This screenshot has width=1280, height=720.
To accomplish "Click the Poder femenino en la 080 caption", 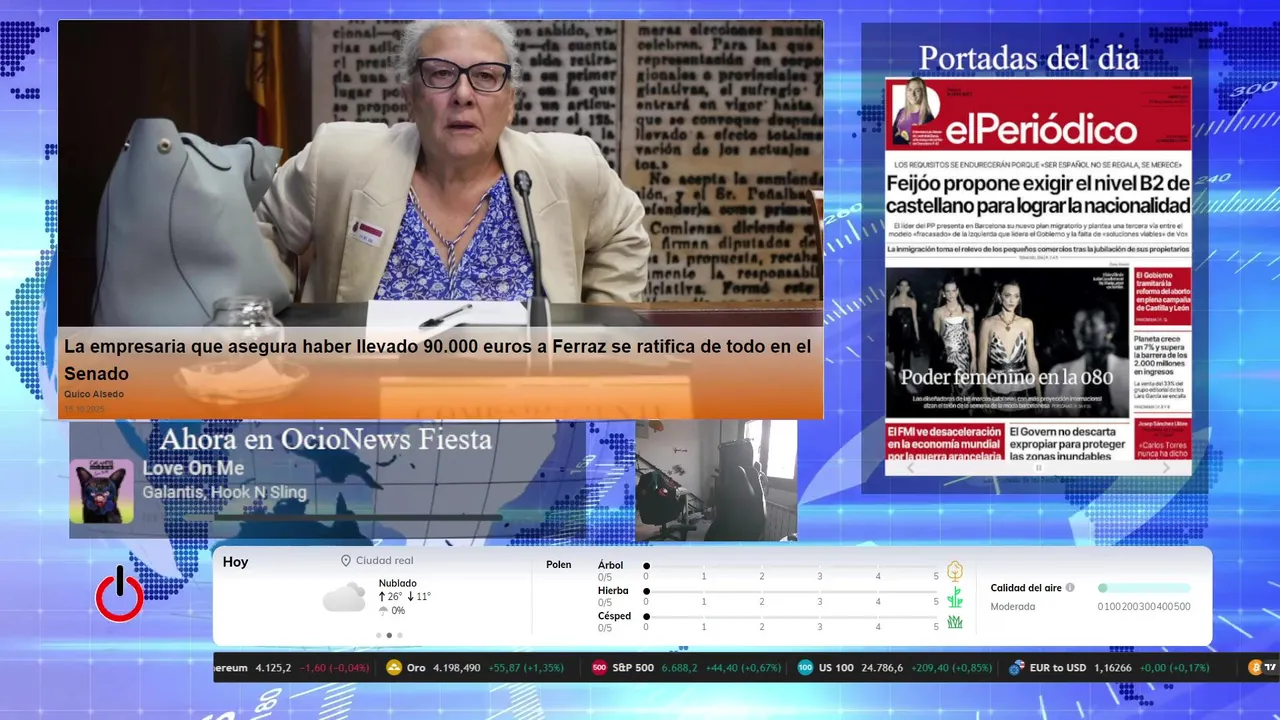I will click(1006, 377).
